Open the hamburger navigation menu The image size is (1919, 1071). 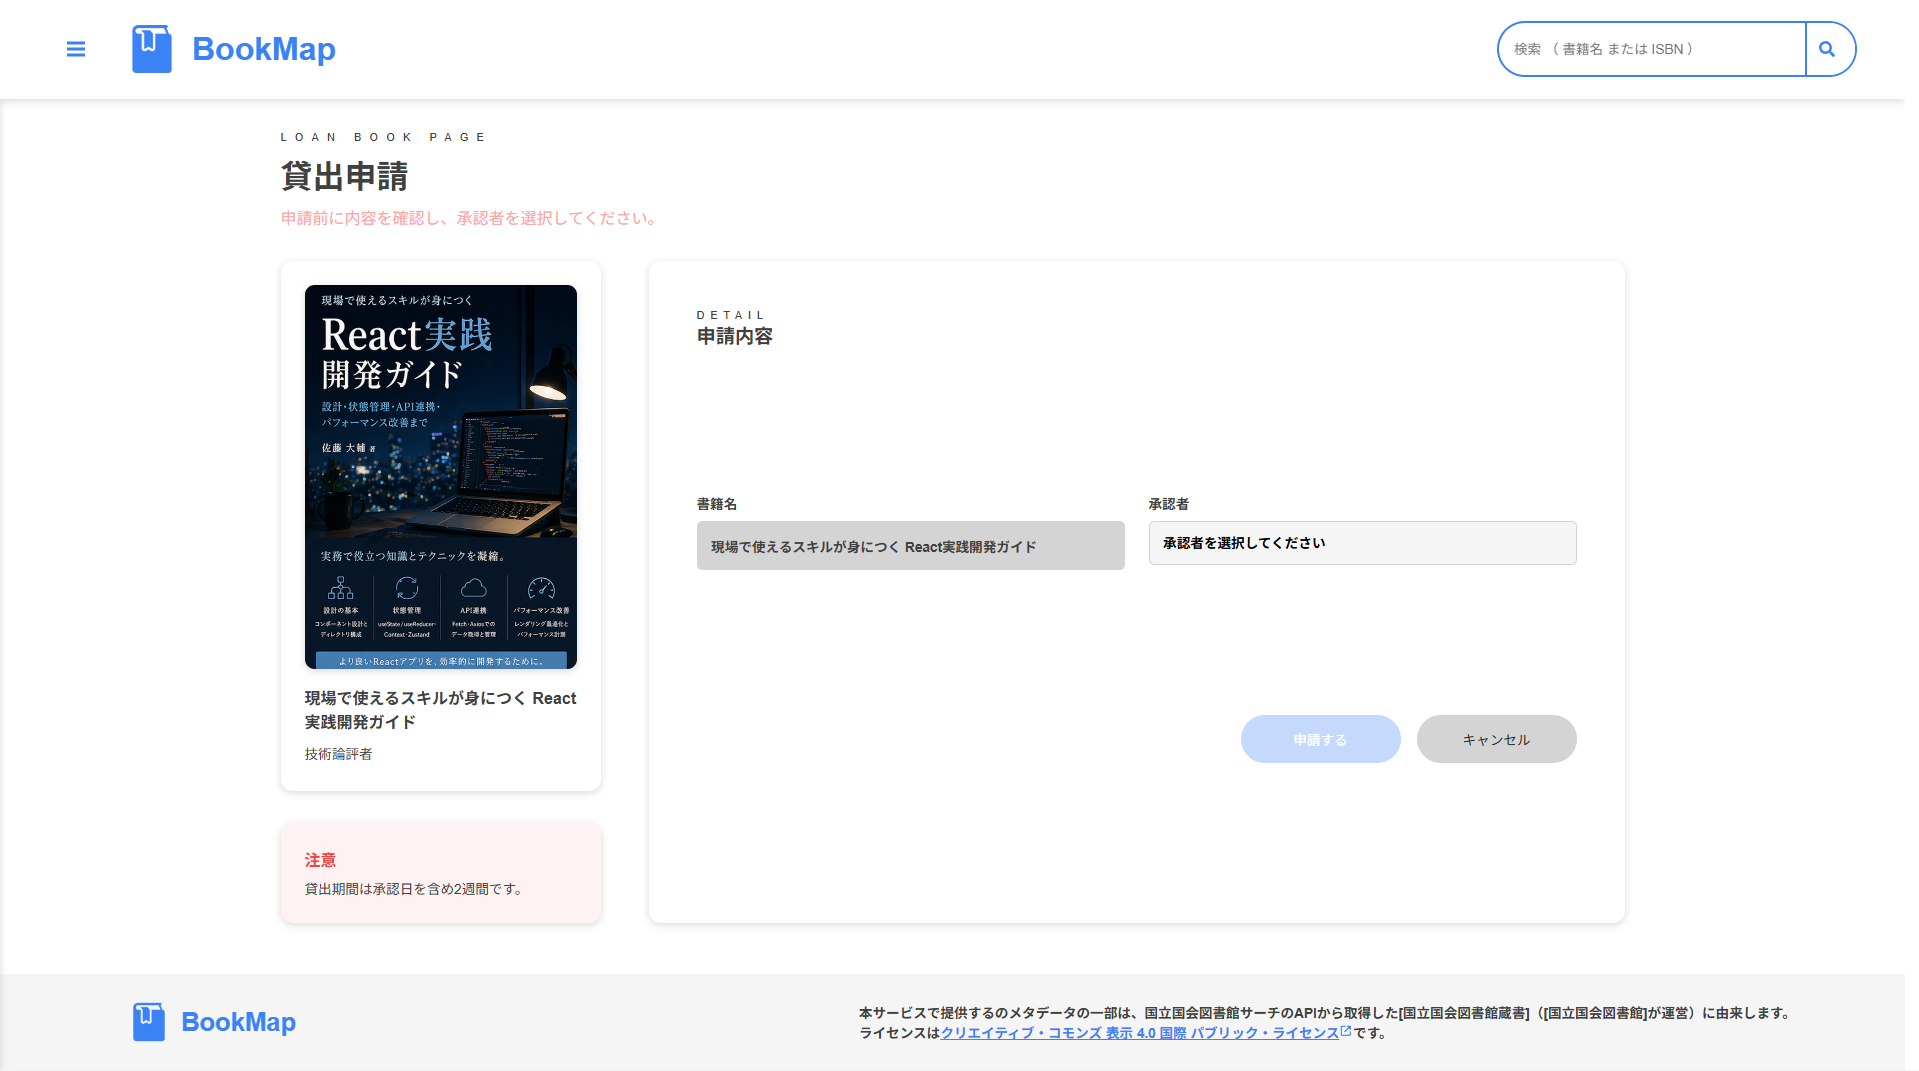(76, 49)
